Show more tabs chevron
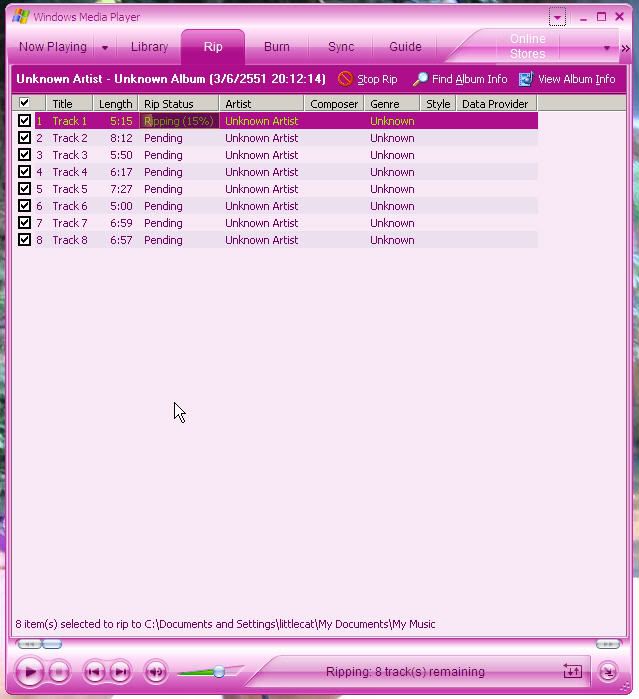 click(x=626, y=48)
